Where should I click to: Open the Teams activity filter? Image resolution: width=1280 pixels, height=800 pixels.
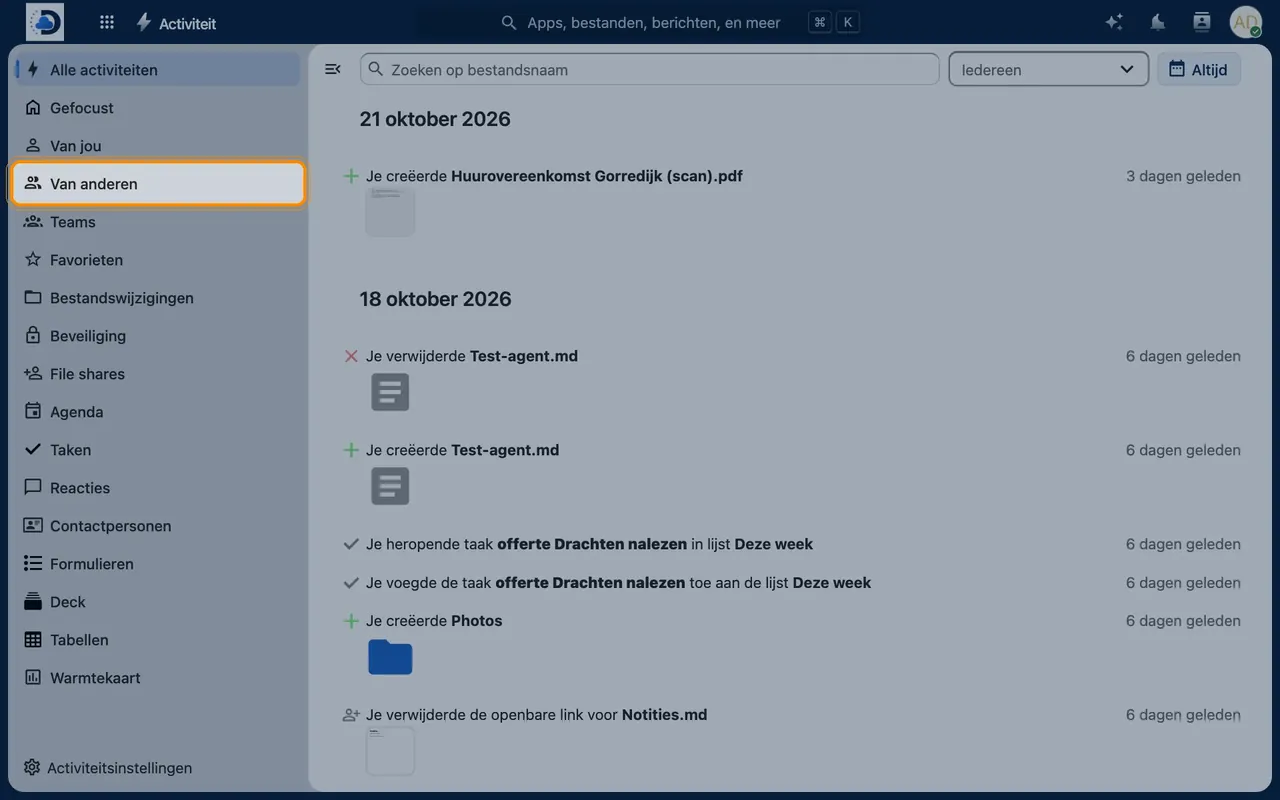coord(156,222)
